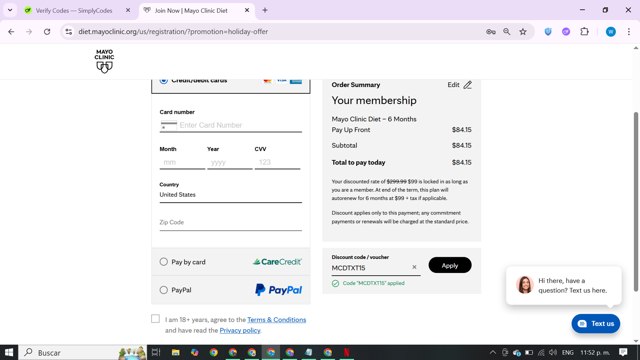Image resolution: width=640 pixels, height=360 pixels.
Task: Click the CVV field
Action: (278, 162)
